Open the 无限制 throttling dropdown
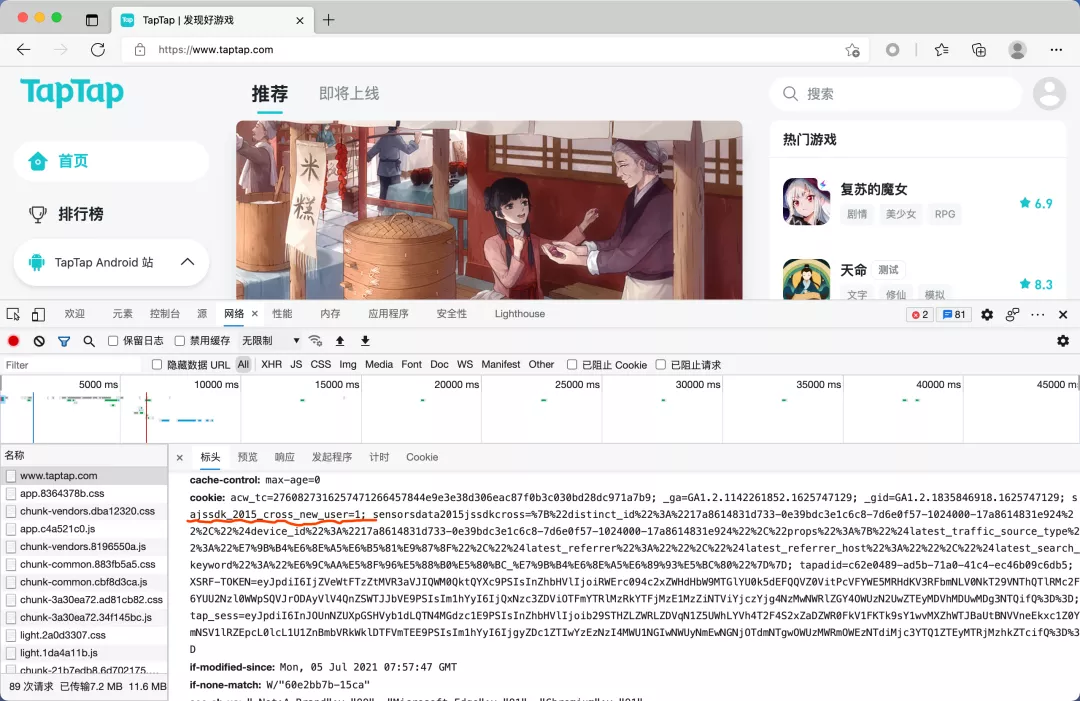1080x701 pixels. click(267, 339)
